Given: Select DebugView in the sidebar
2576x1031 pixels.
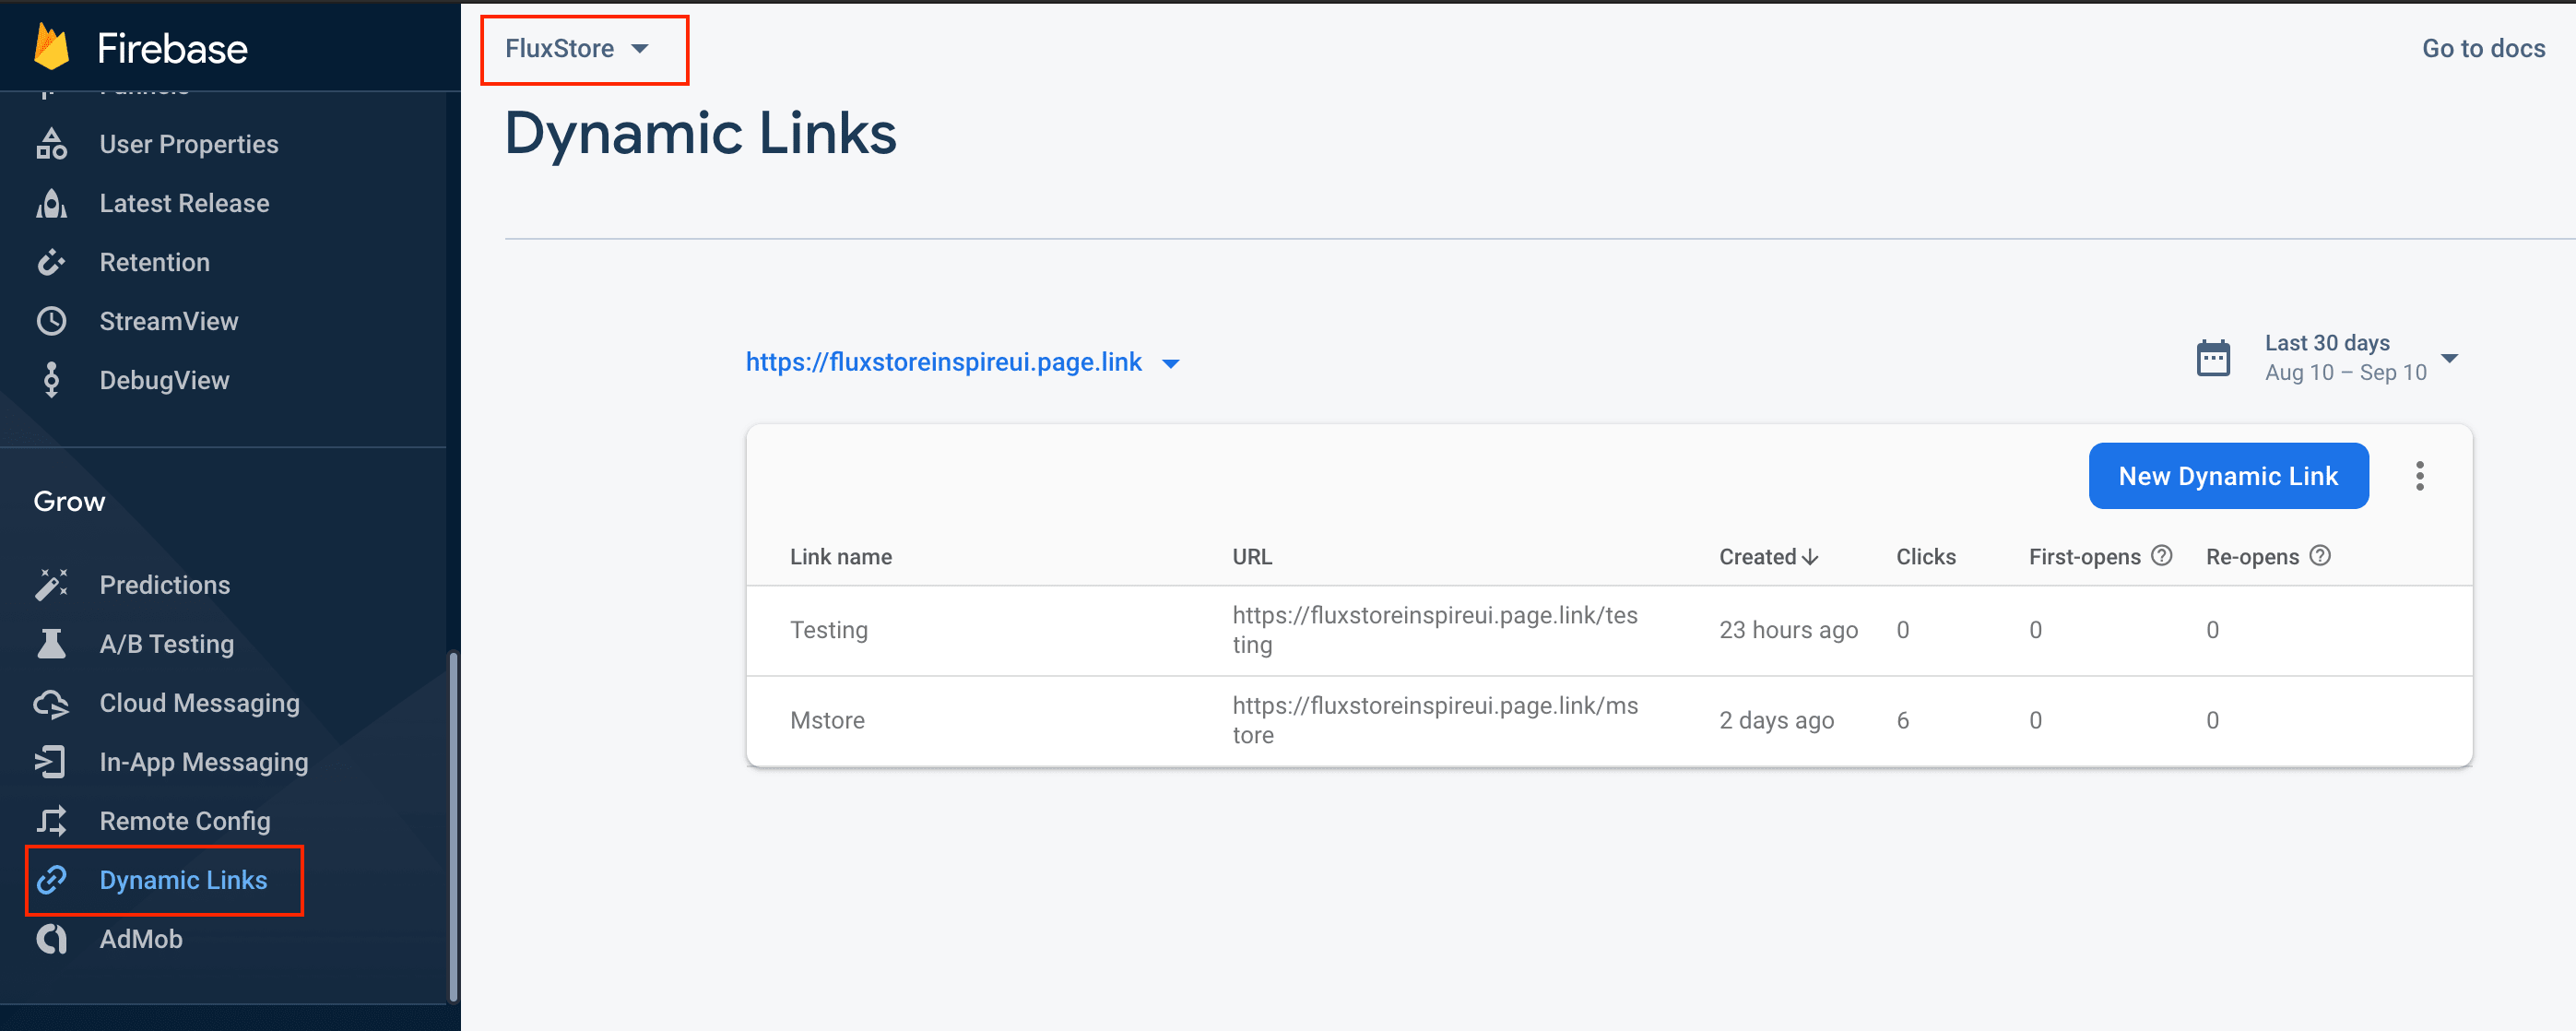Looking at the screenshot, I should tap(164, 380).
